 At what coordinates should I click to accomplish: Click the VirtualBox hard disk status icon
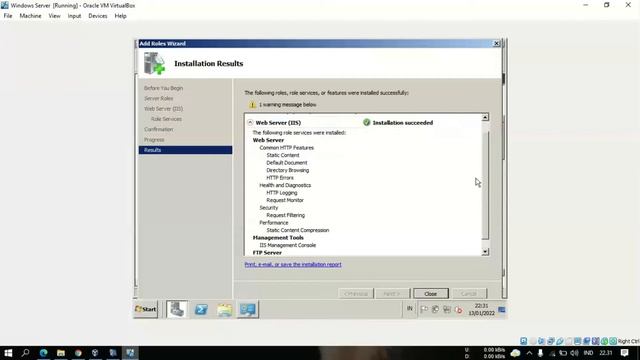[523, 341]
